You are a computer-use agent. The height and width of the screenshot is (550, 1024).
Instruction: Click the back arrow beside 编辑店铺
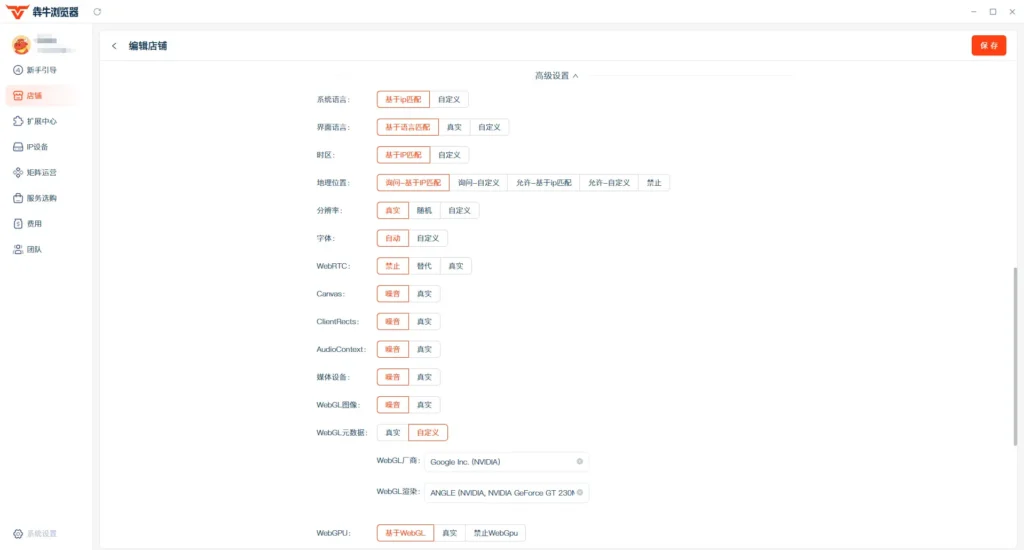[114, 46]
